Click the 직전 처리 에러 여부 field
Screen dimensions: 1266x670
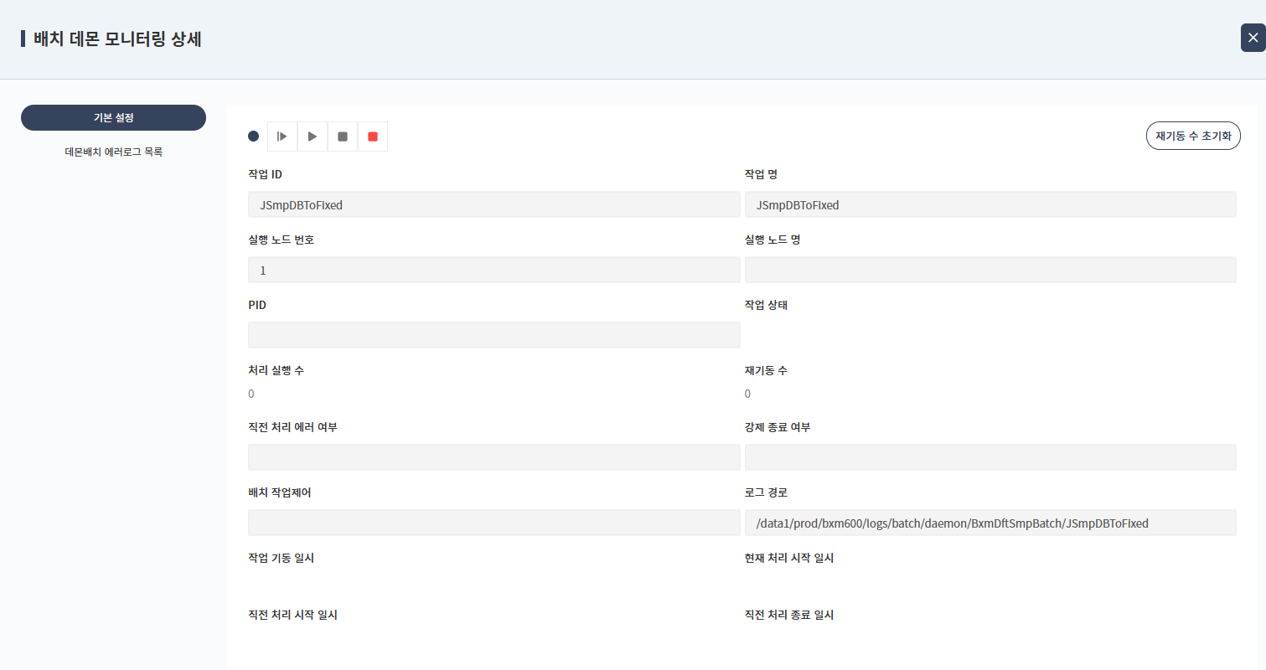[x=494, y=457]
